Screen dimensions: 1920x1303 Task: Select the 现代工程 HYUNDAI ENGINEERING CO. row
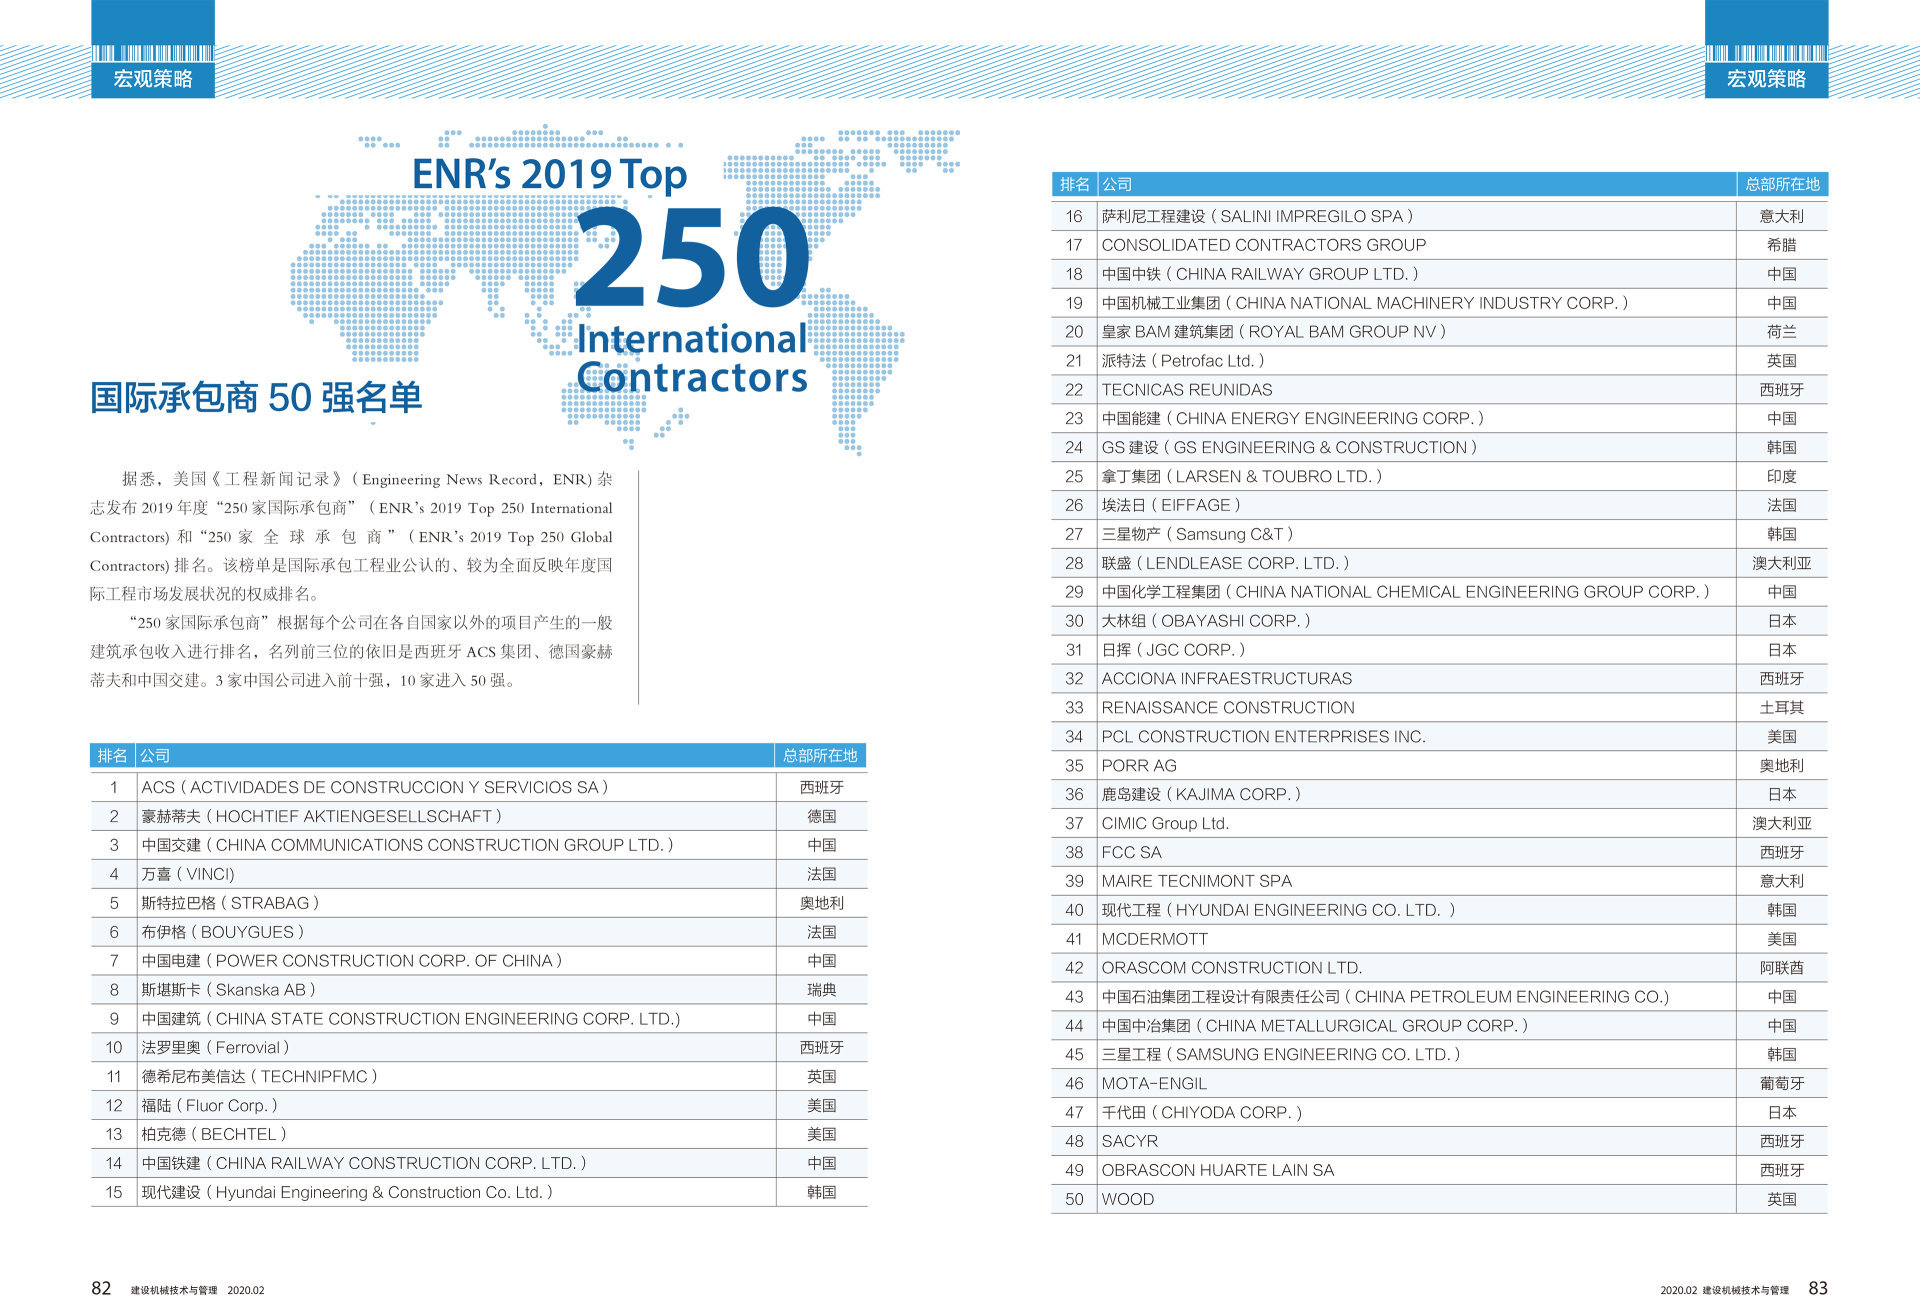click(x=1439, y=911)
